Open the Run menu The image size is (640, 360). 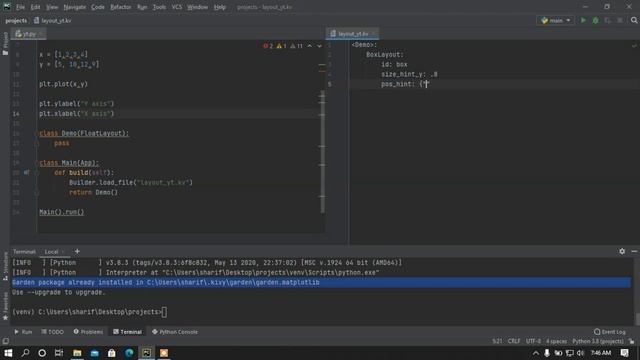(x=142, y=7)
